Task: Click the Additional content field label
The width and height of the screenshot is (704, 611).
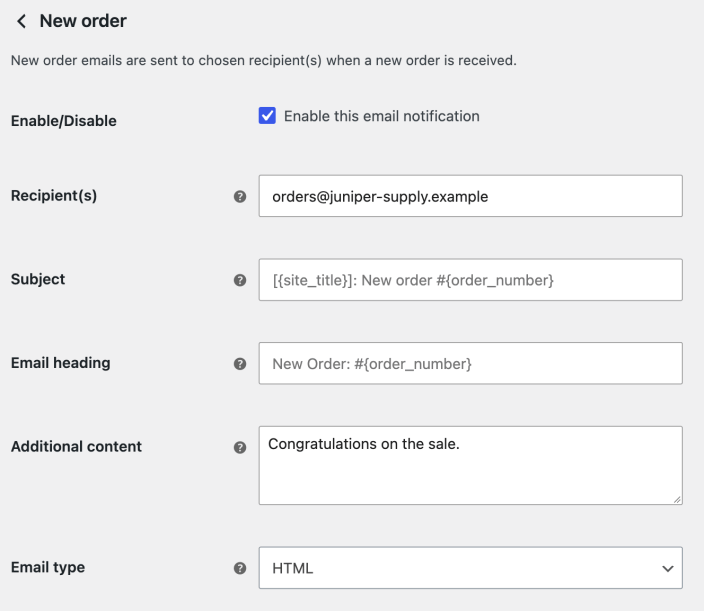Action: click(x=76, y=446)
